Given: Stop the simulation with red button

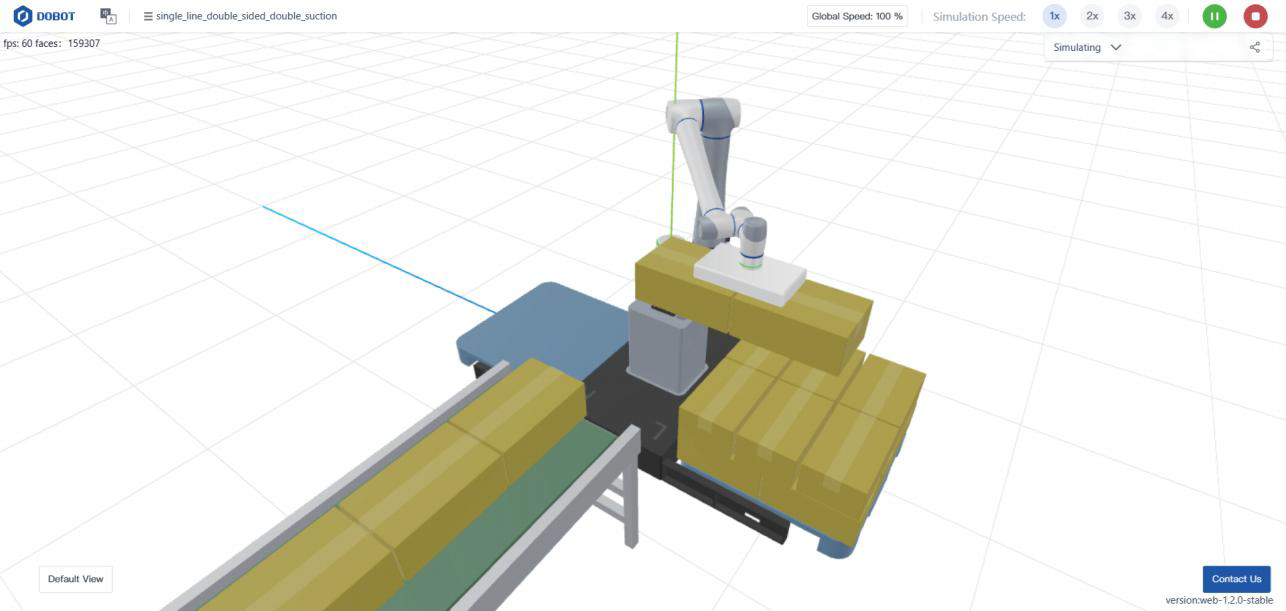Looking at the screenshot, I should point(1255,16).
